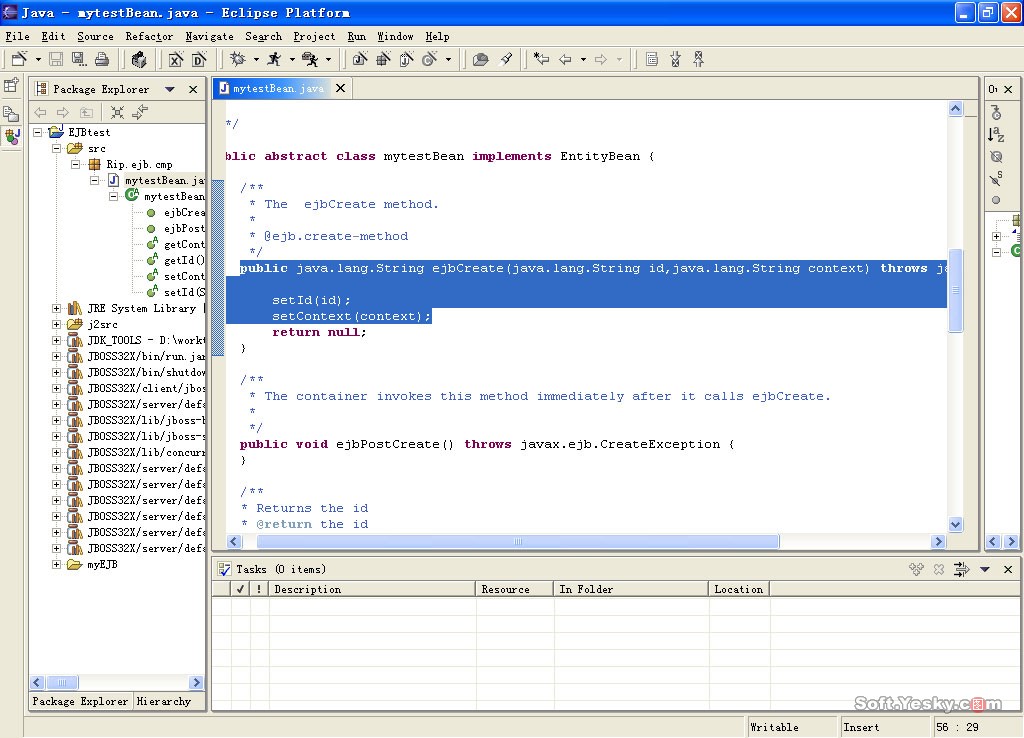Switch to the Hierarchy tab

click(163, 701)
